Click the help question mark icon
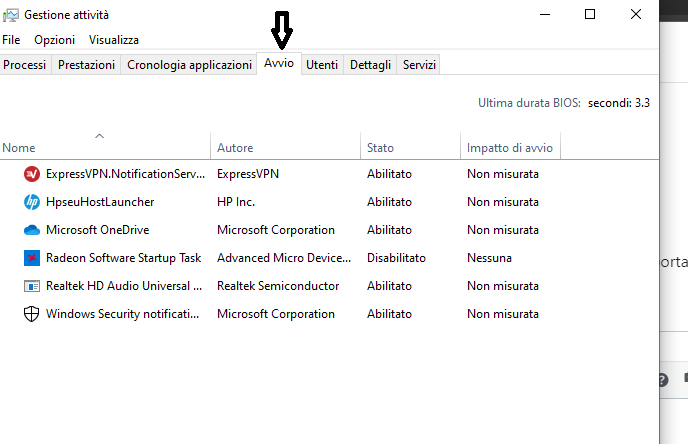The image size is (688, 444). click(x=663, y=380)
